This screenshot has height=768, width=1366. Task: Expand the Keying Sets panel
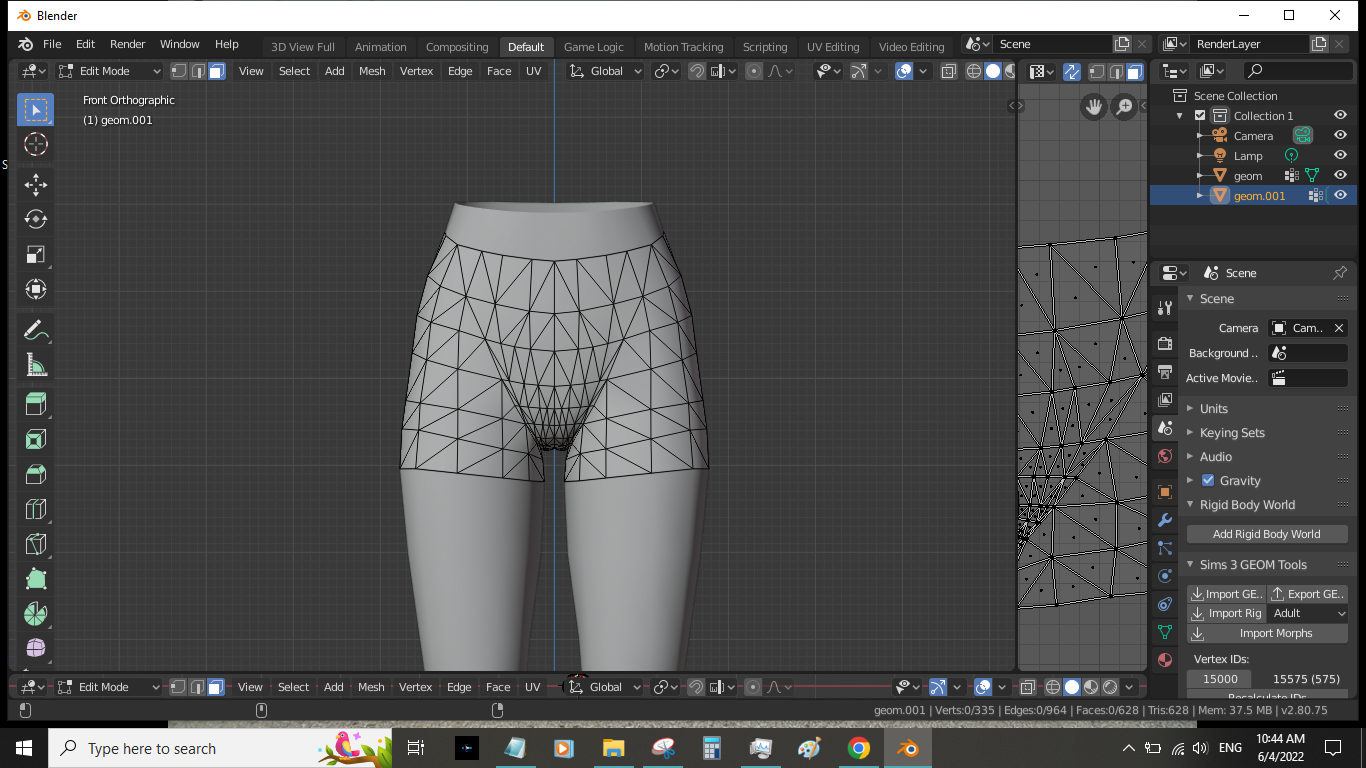[1231, 432]
